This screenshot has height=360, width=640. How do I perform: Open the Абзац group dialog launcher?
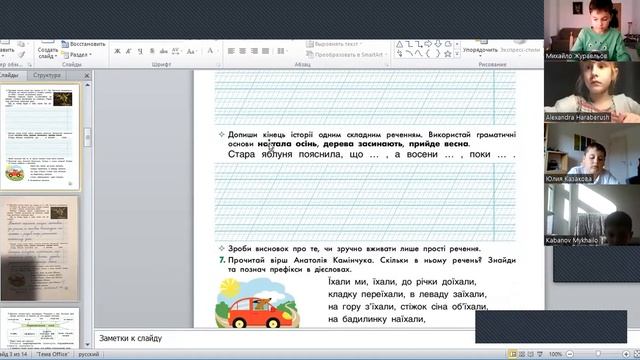click(x=387, y=64)
